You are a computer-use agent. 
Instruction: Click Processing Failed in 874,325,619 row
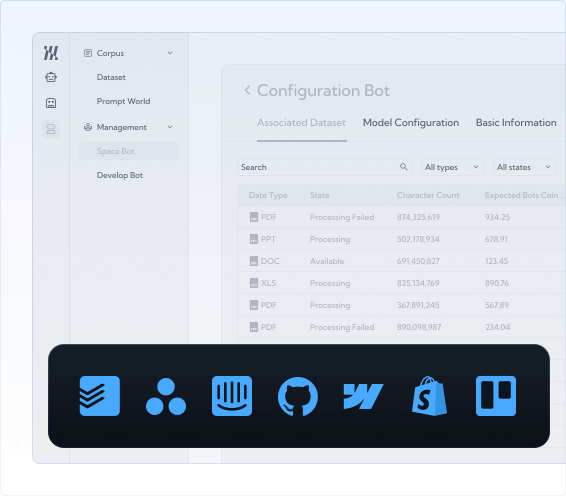[x=342, y=217]
